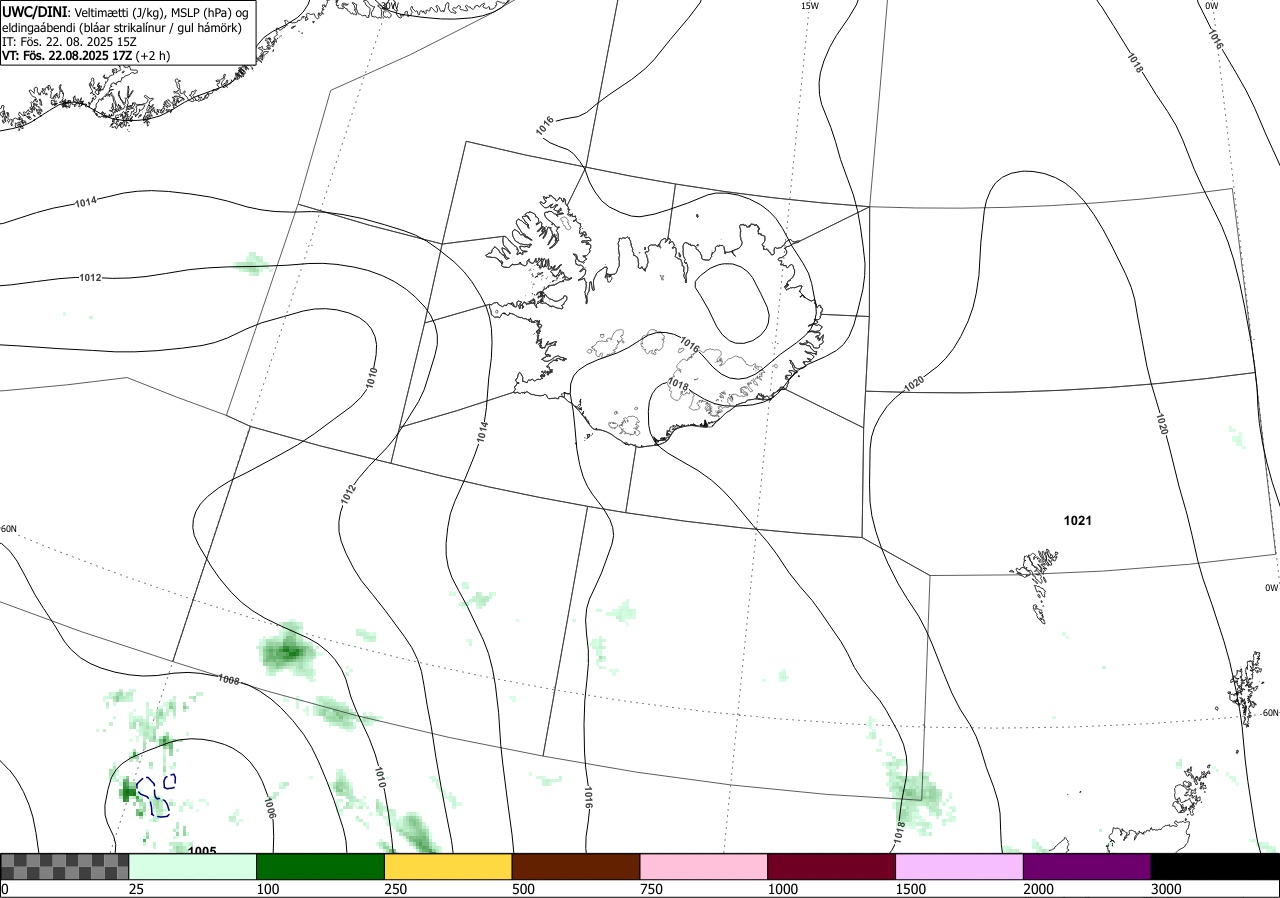Screen dimensions: 1280x898
Task: Select the black above-3000 legend swatch
Action: click(1215, 866)
